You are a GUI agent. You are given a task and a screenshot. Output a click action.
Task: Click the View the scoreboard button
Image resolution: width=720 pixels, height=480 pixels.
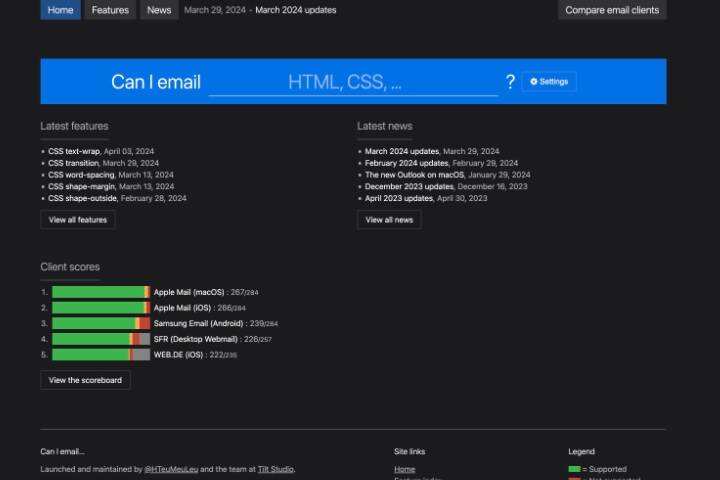[x=85, y=380]
